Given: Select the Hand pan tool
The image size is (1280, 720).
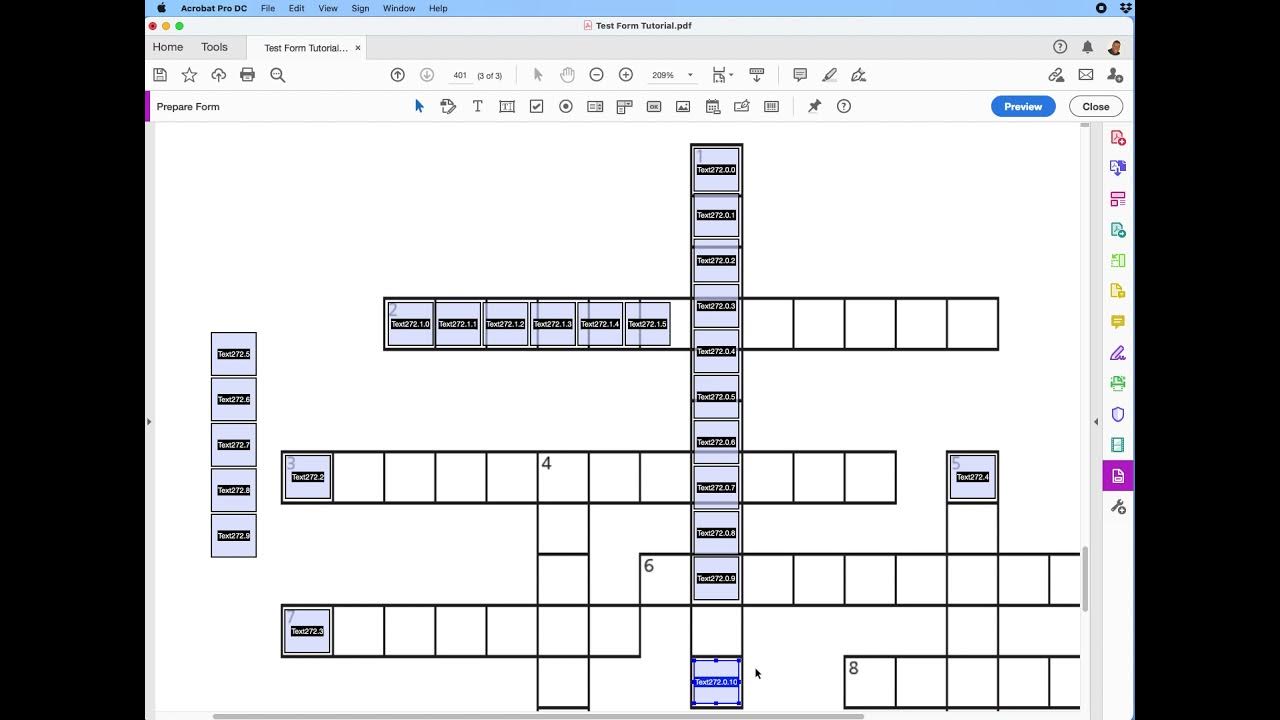Looking at the screenshot, I should 567,75.
